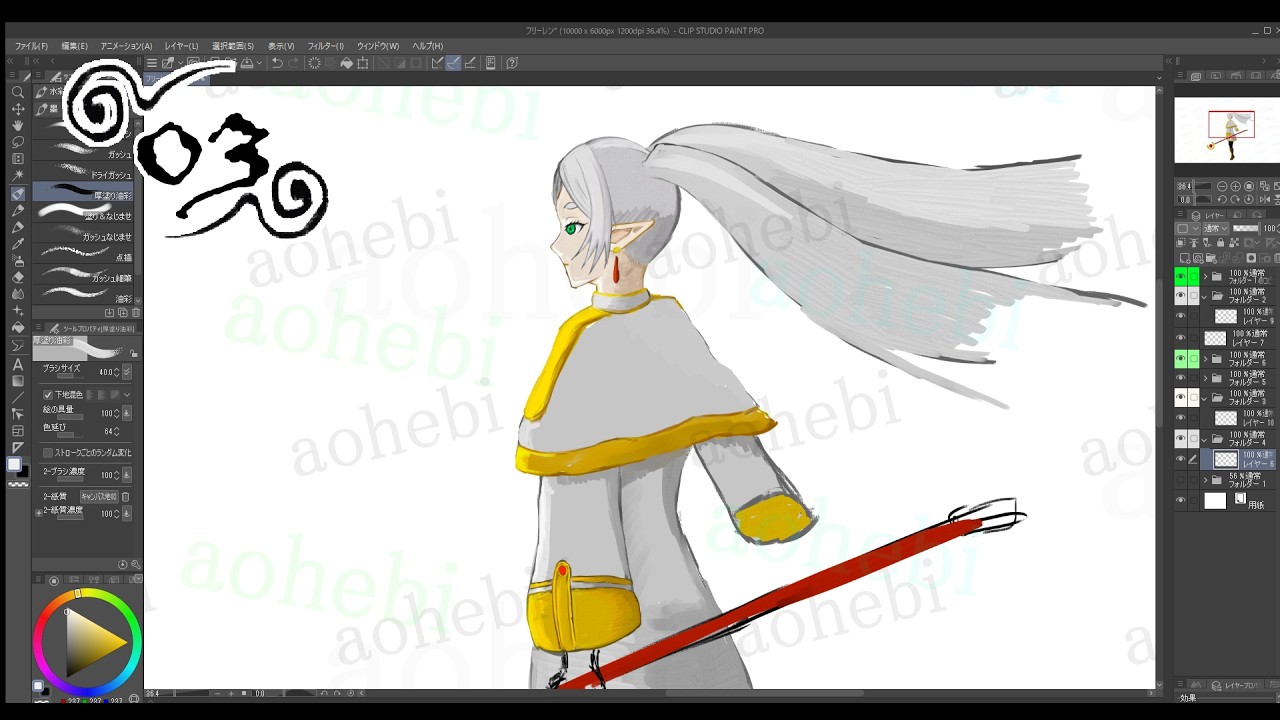Expand 下地混色 options dropdown arrow

(x=127, y=395)
